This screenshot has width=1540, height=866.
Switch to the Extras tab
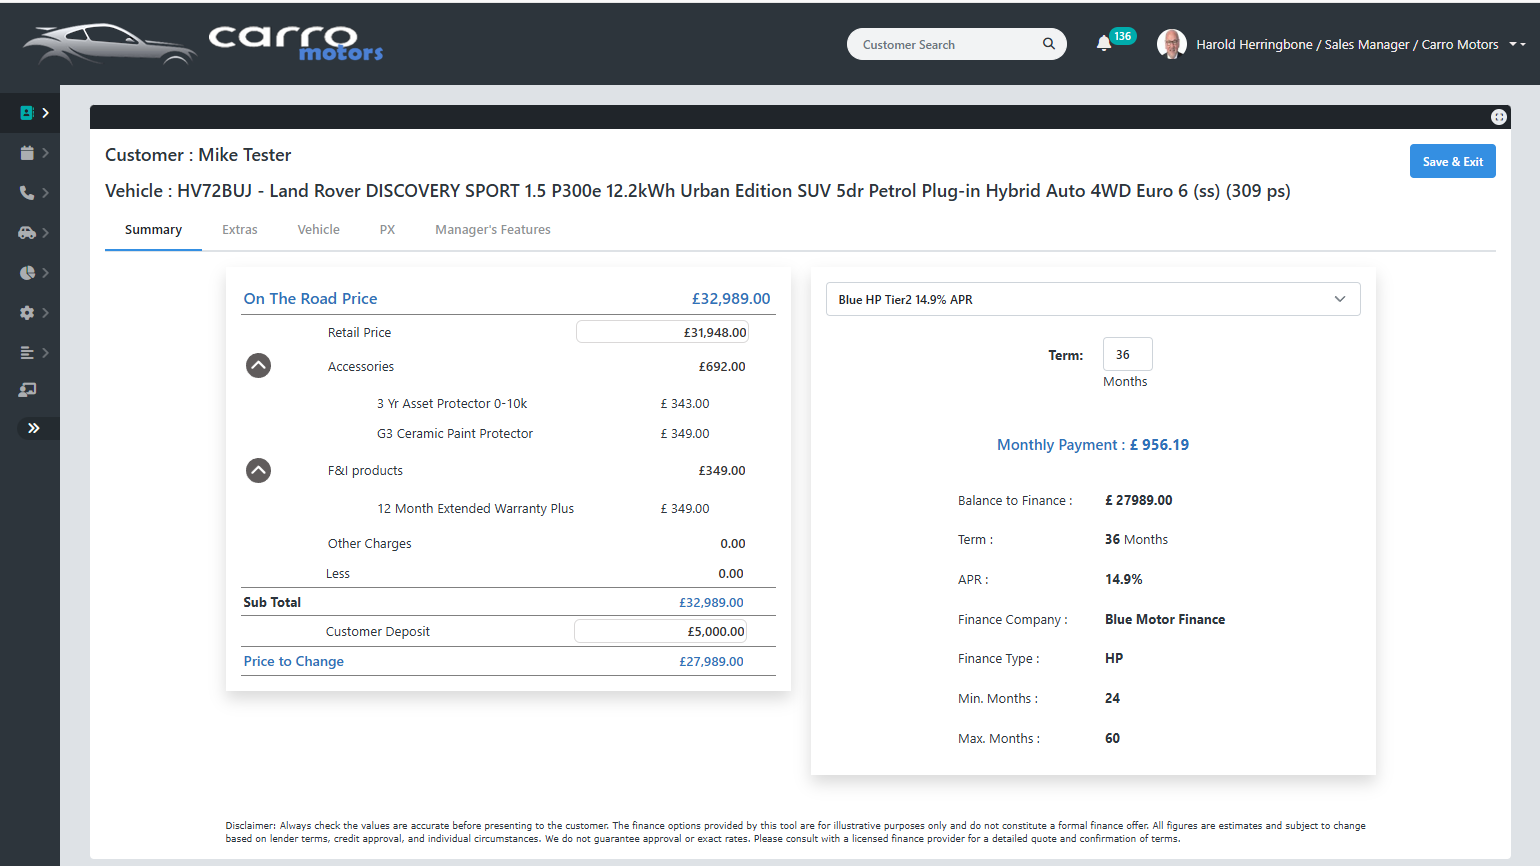point(239,230)
